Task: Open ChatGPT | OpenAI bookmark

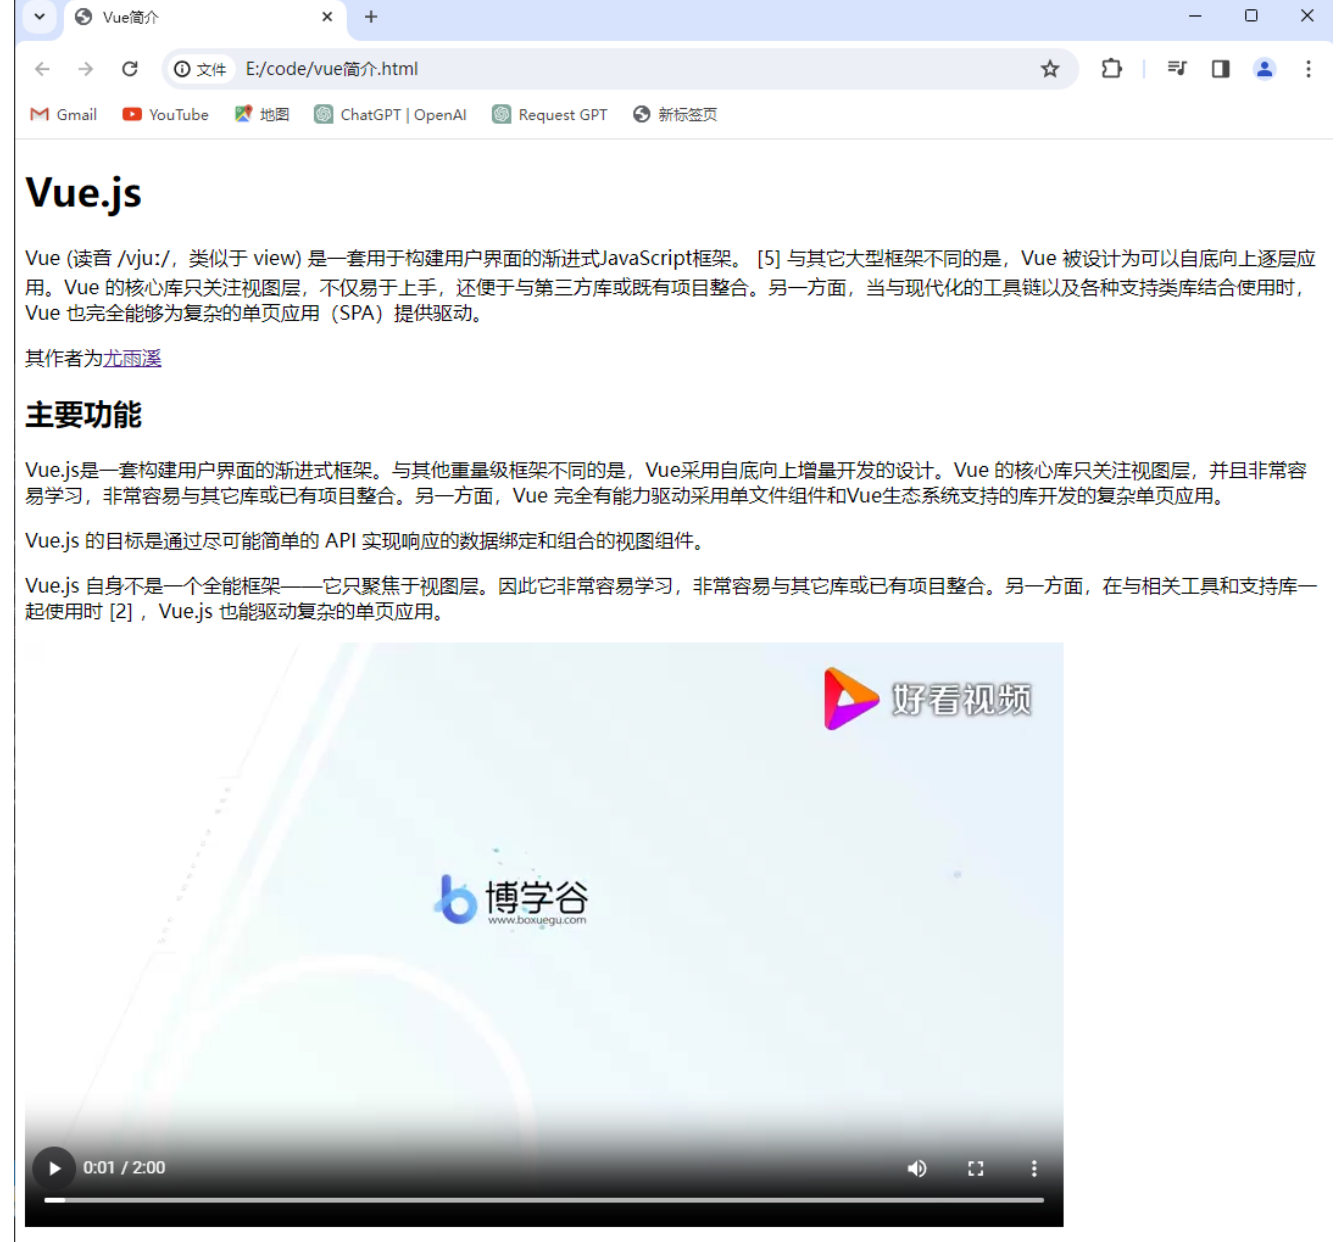Action: (x=391, y=115)
